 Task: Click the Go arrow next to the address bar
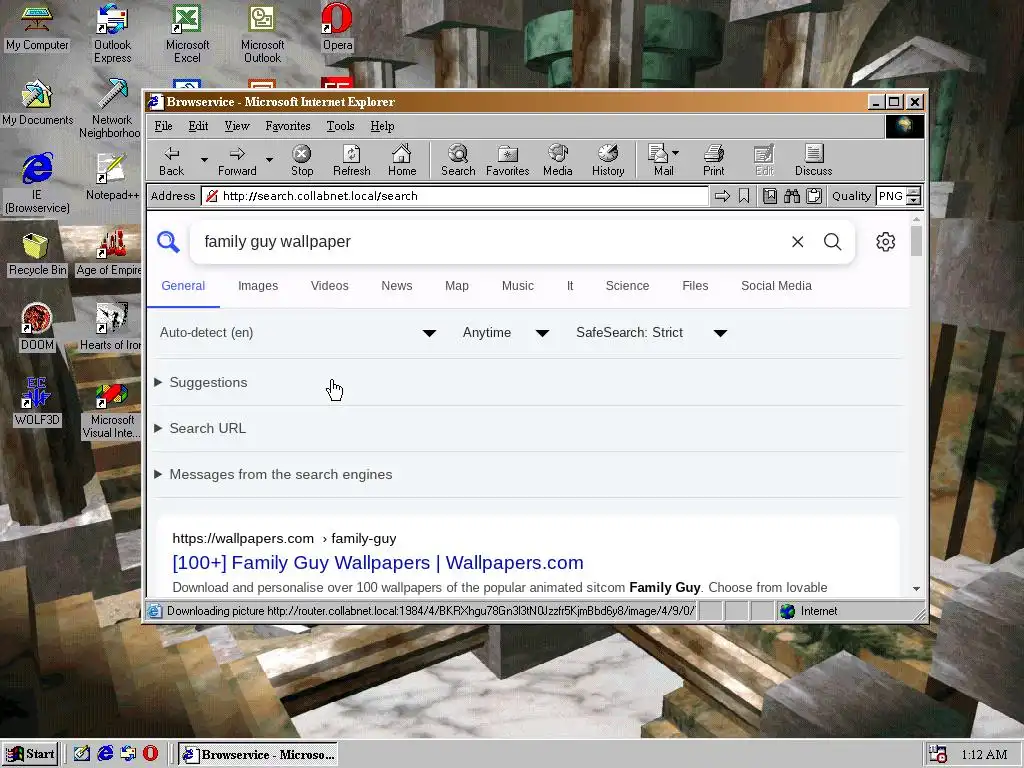tap(722, 196)
